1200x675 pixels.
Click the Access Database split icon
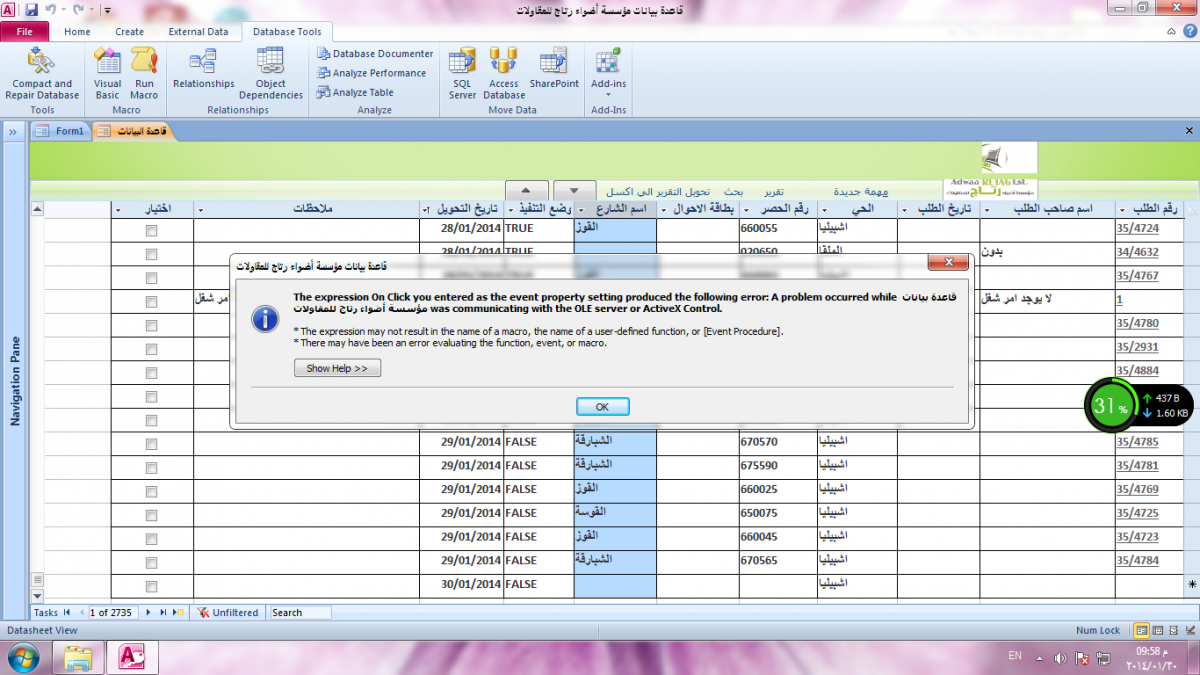click(x=503, y=60)
